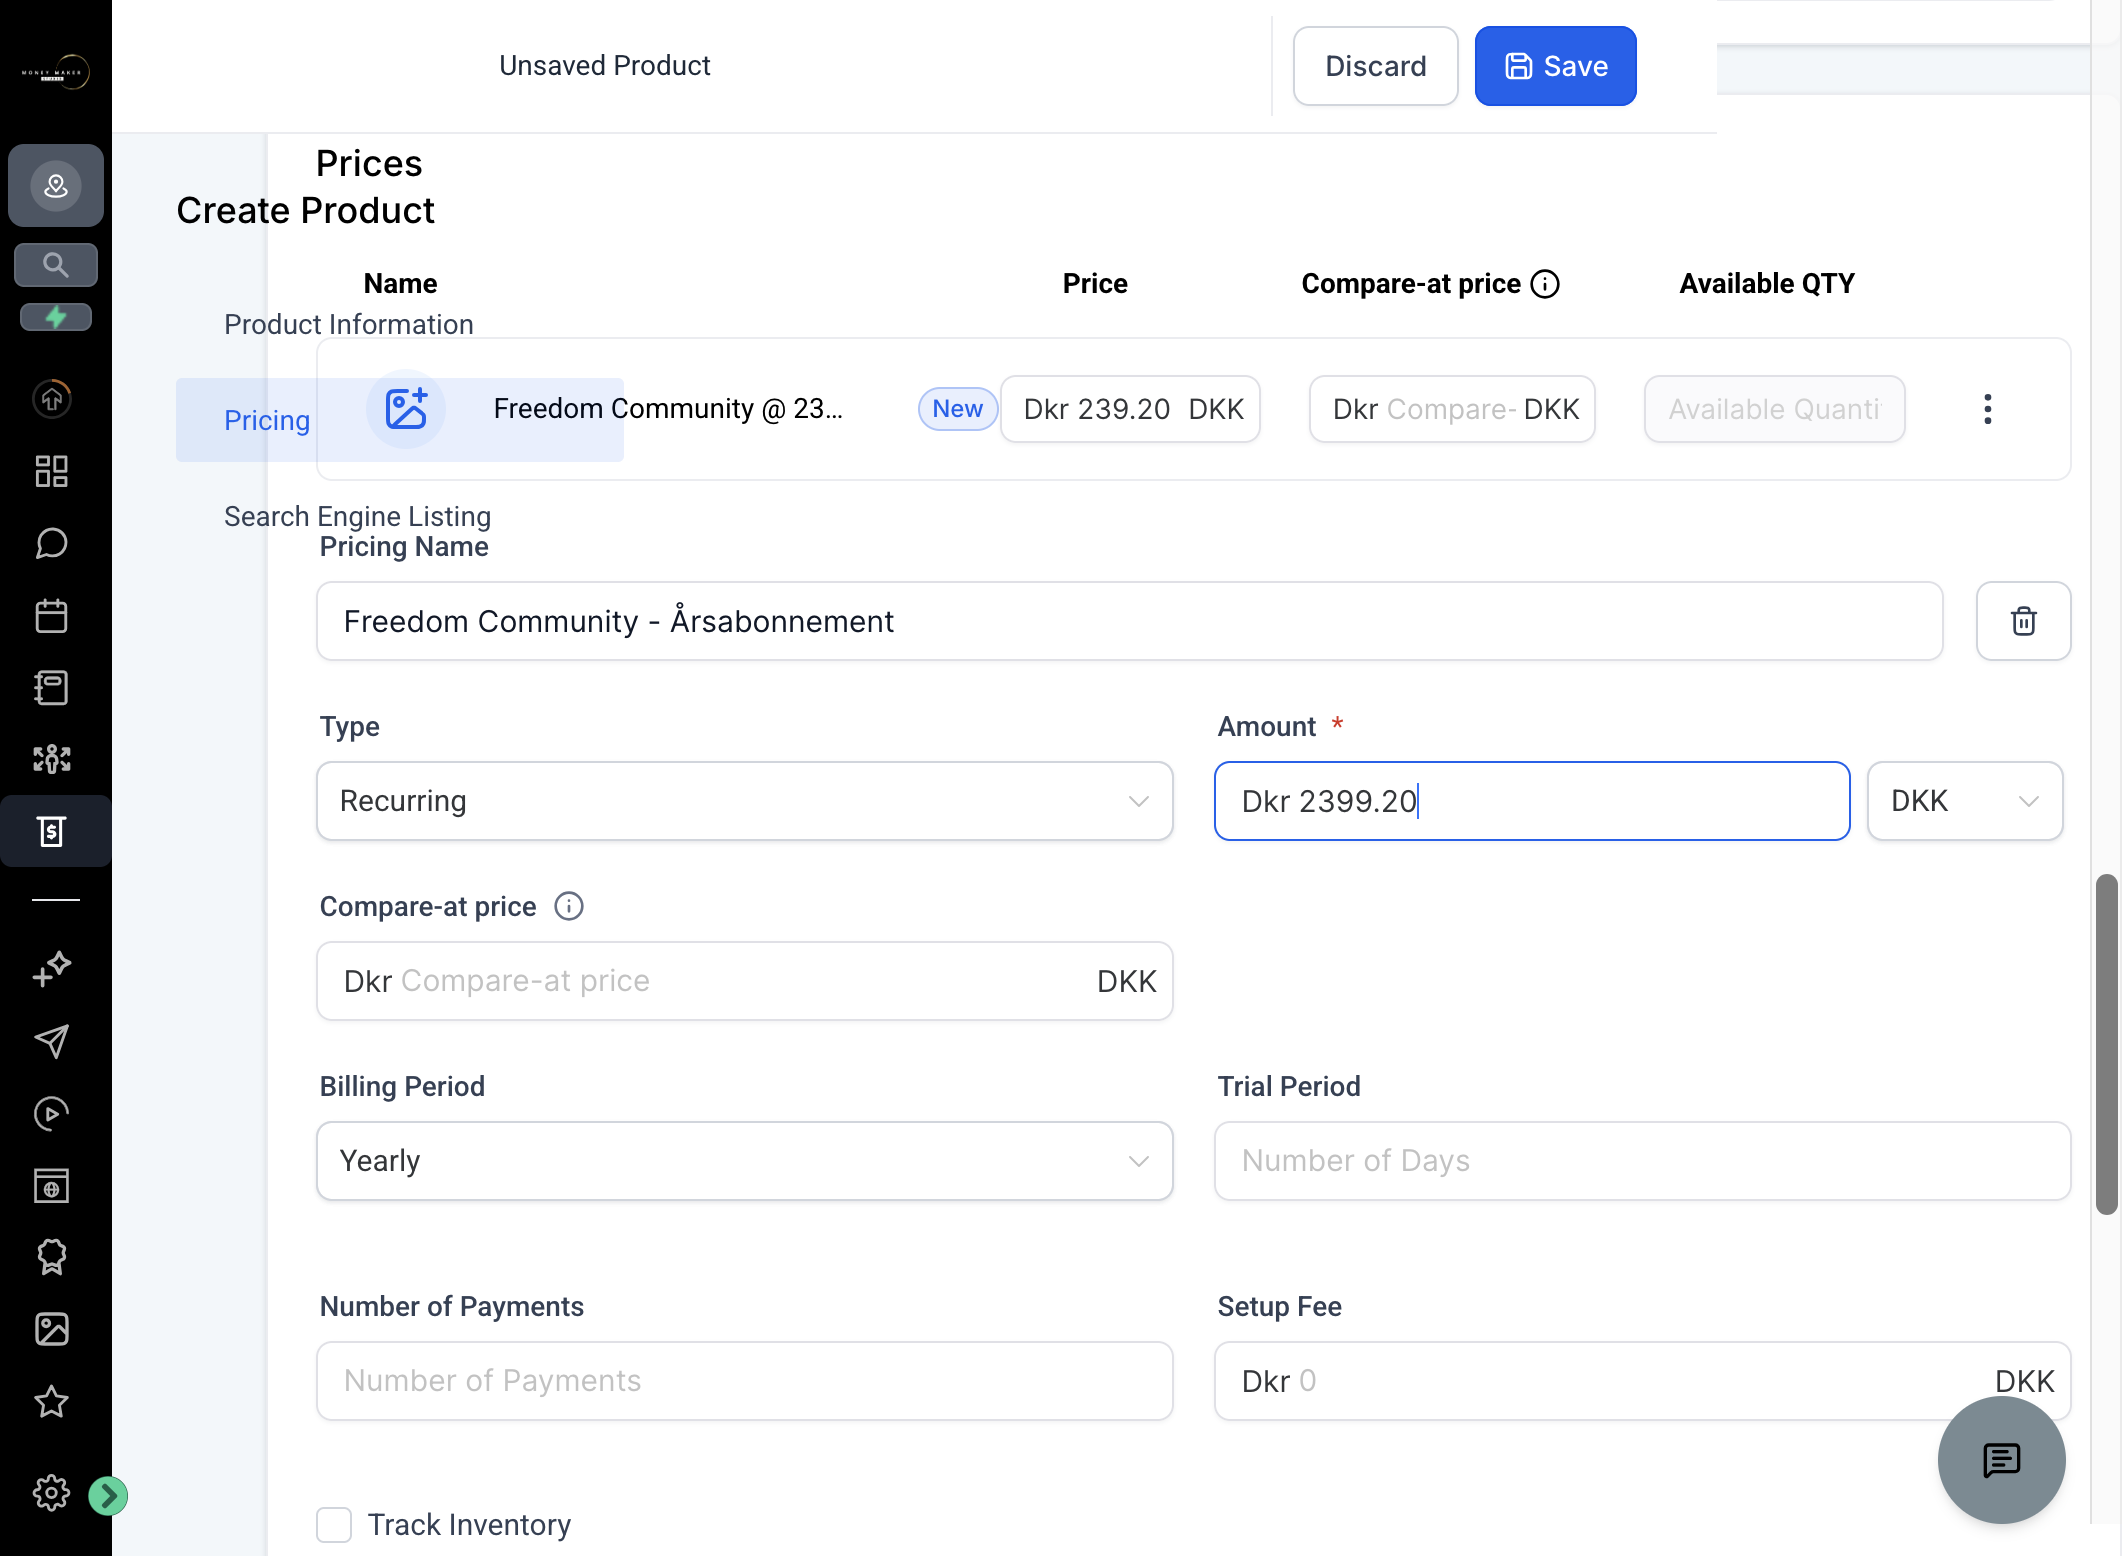Click the Price field showing Dkr 239.20

[1130, 409]
